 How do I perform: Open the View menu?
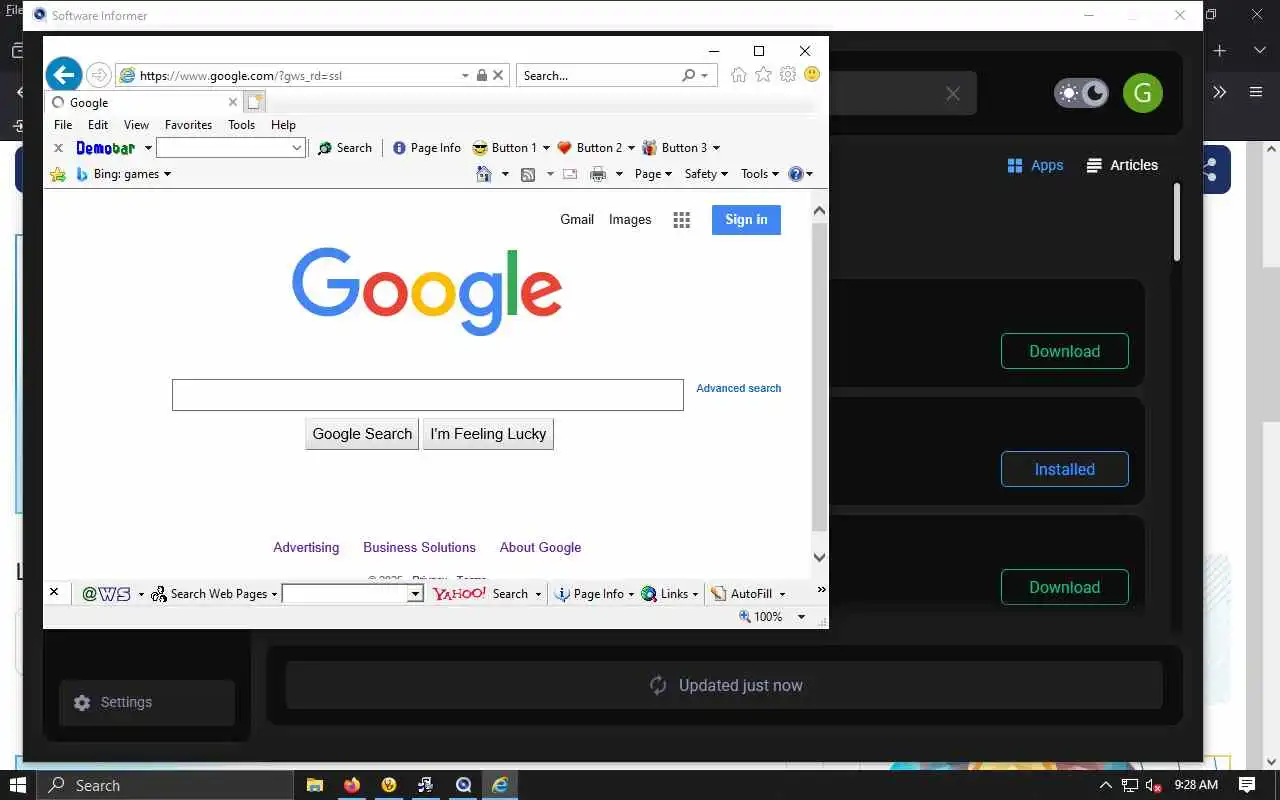[136, 125]
